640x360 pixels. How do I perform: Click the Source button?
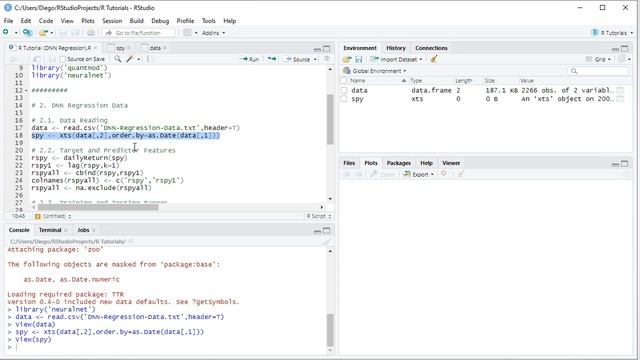298,59
